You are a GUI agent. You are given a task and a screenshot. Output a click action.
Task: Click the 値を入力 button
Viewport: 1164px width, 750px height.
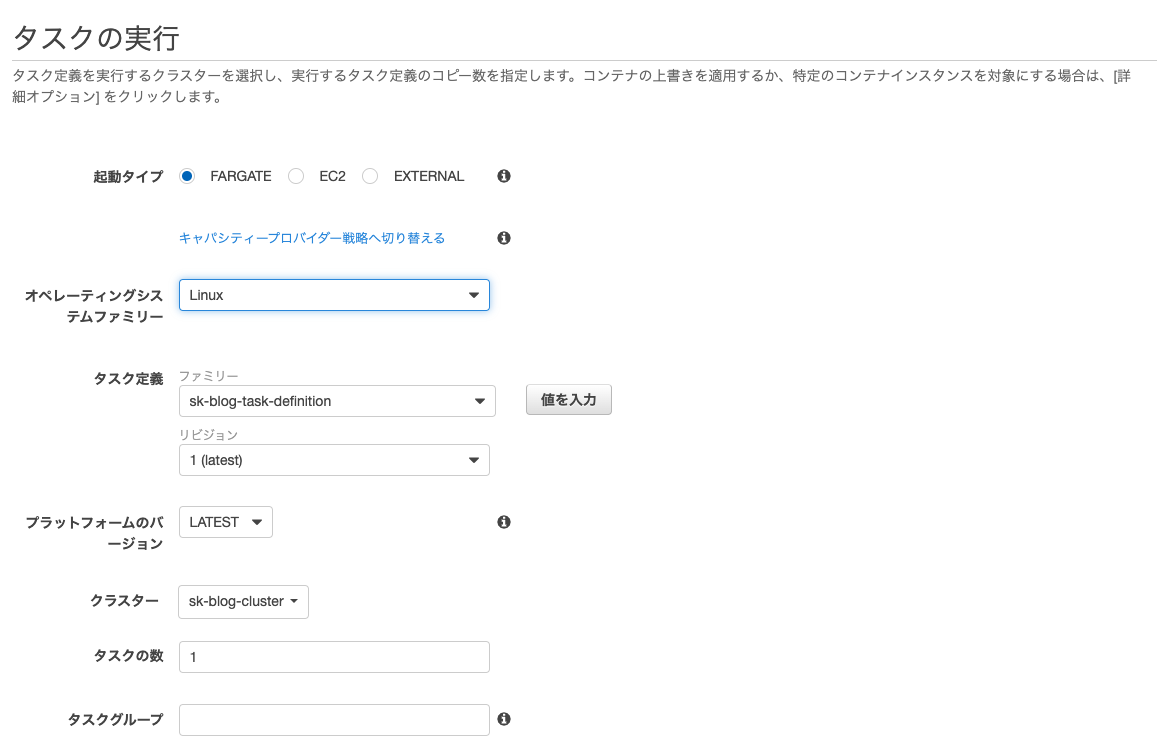pos(568,399)
